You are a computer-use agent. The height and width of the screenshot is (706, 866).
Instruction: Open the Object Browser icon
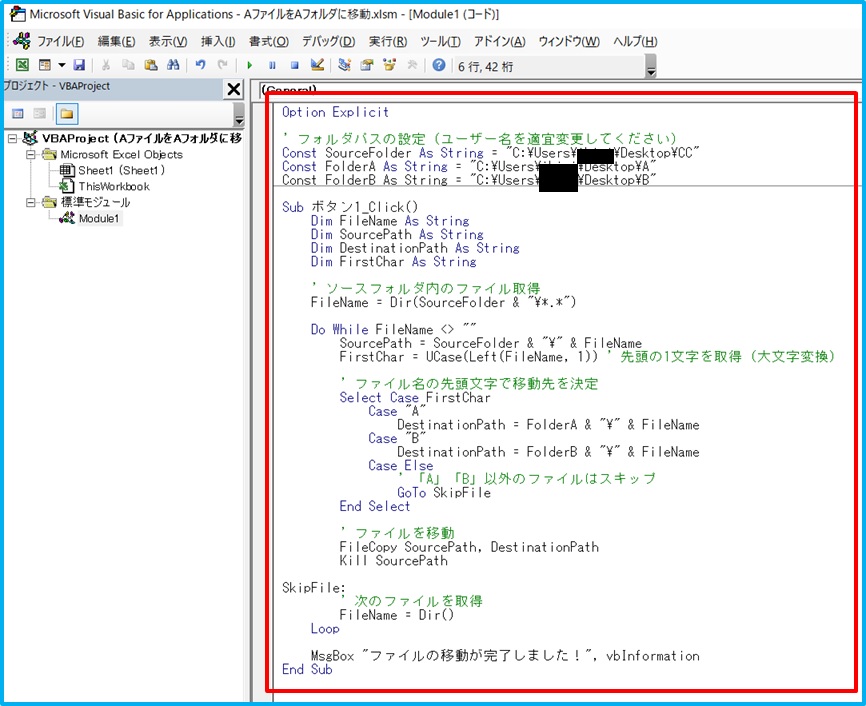point(389,65)
